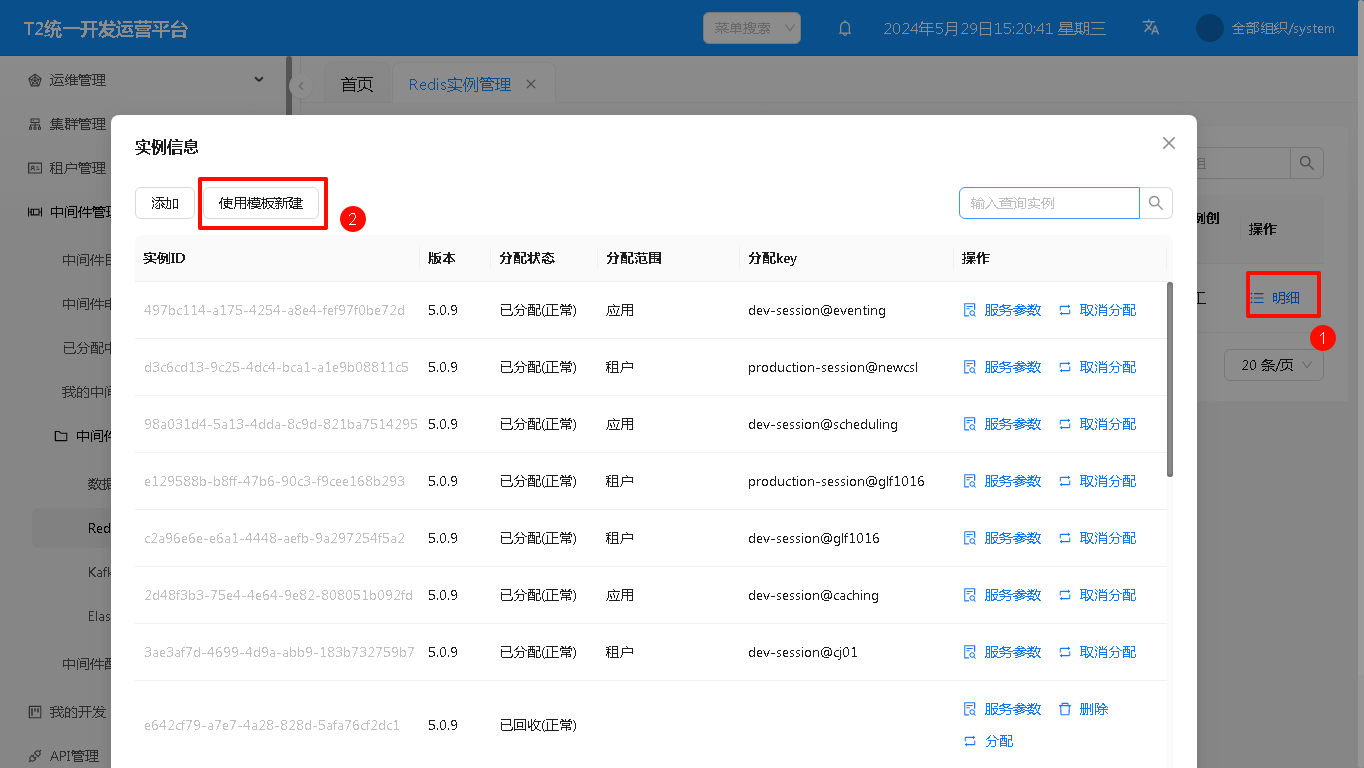Click the 输入查询实例 search field
The width and height of the screenshot is (1364, 768).
click(1049, 203)
